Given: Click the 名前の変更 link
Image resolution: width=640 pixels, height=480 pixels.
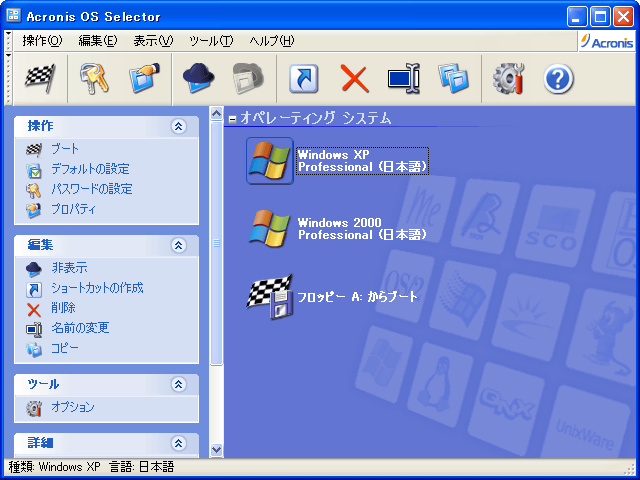Looking at the screenshot, I should coord(80,328).
